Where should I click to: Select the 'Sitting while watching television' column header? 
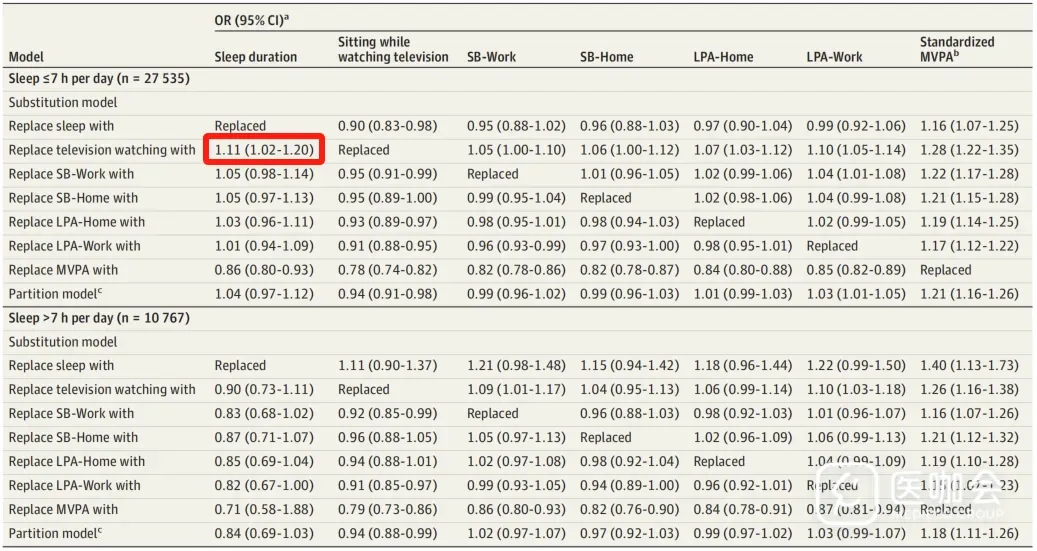(393, 50)
